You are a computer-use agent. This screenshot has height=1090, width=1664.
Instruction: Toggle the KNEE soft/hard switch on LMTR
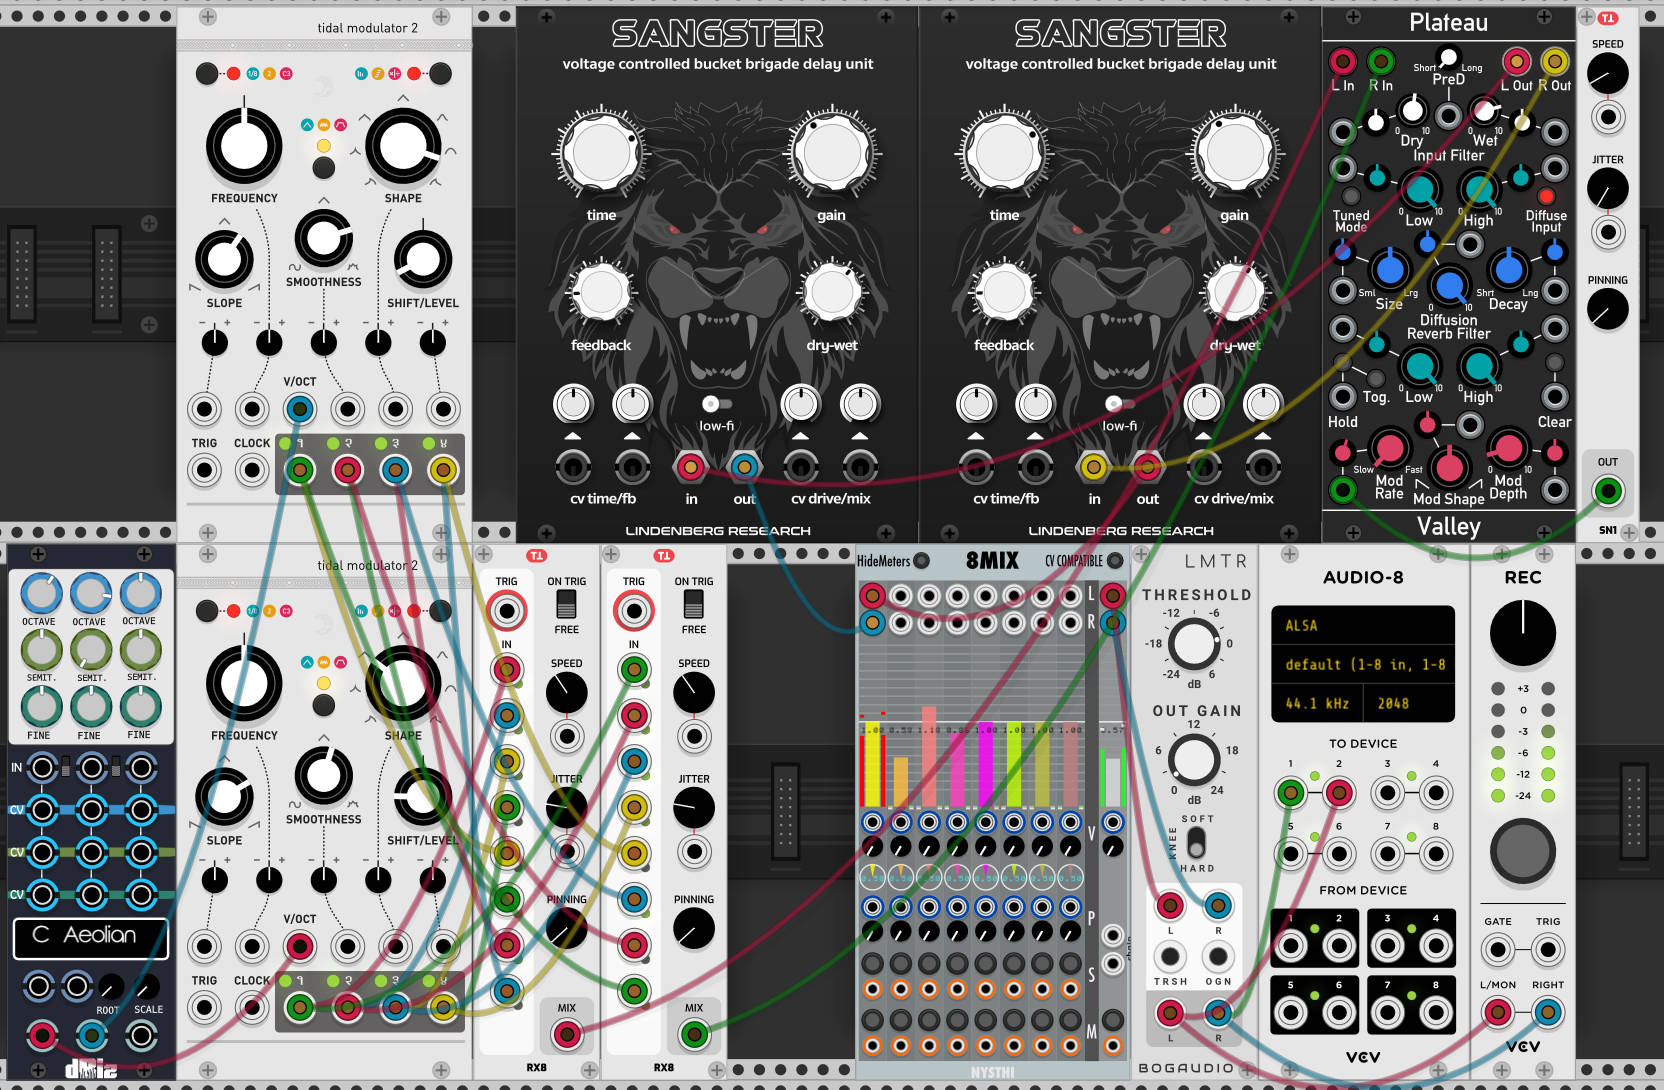tap(1195, 843)
